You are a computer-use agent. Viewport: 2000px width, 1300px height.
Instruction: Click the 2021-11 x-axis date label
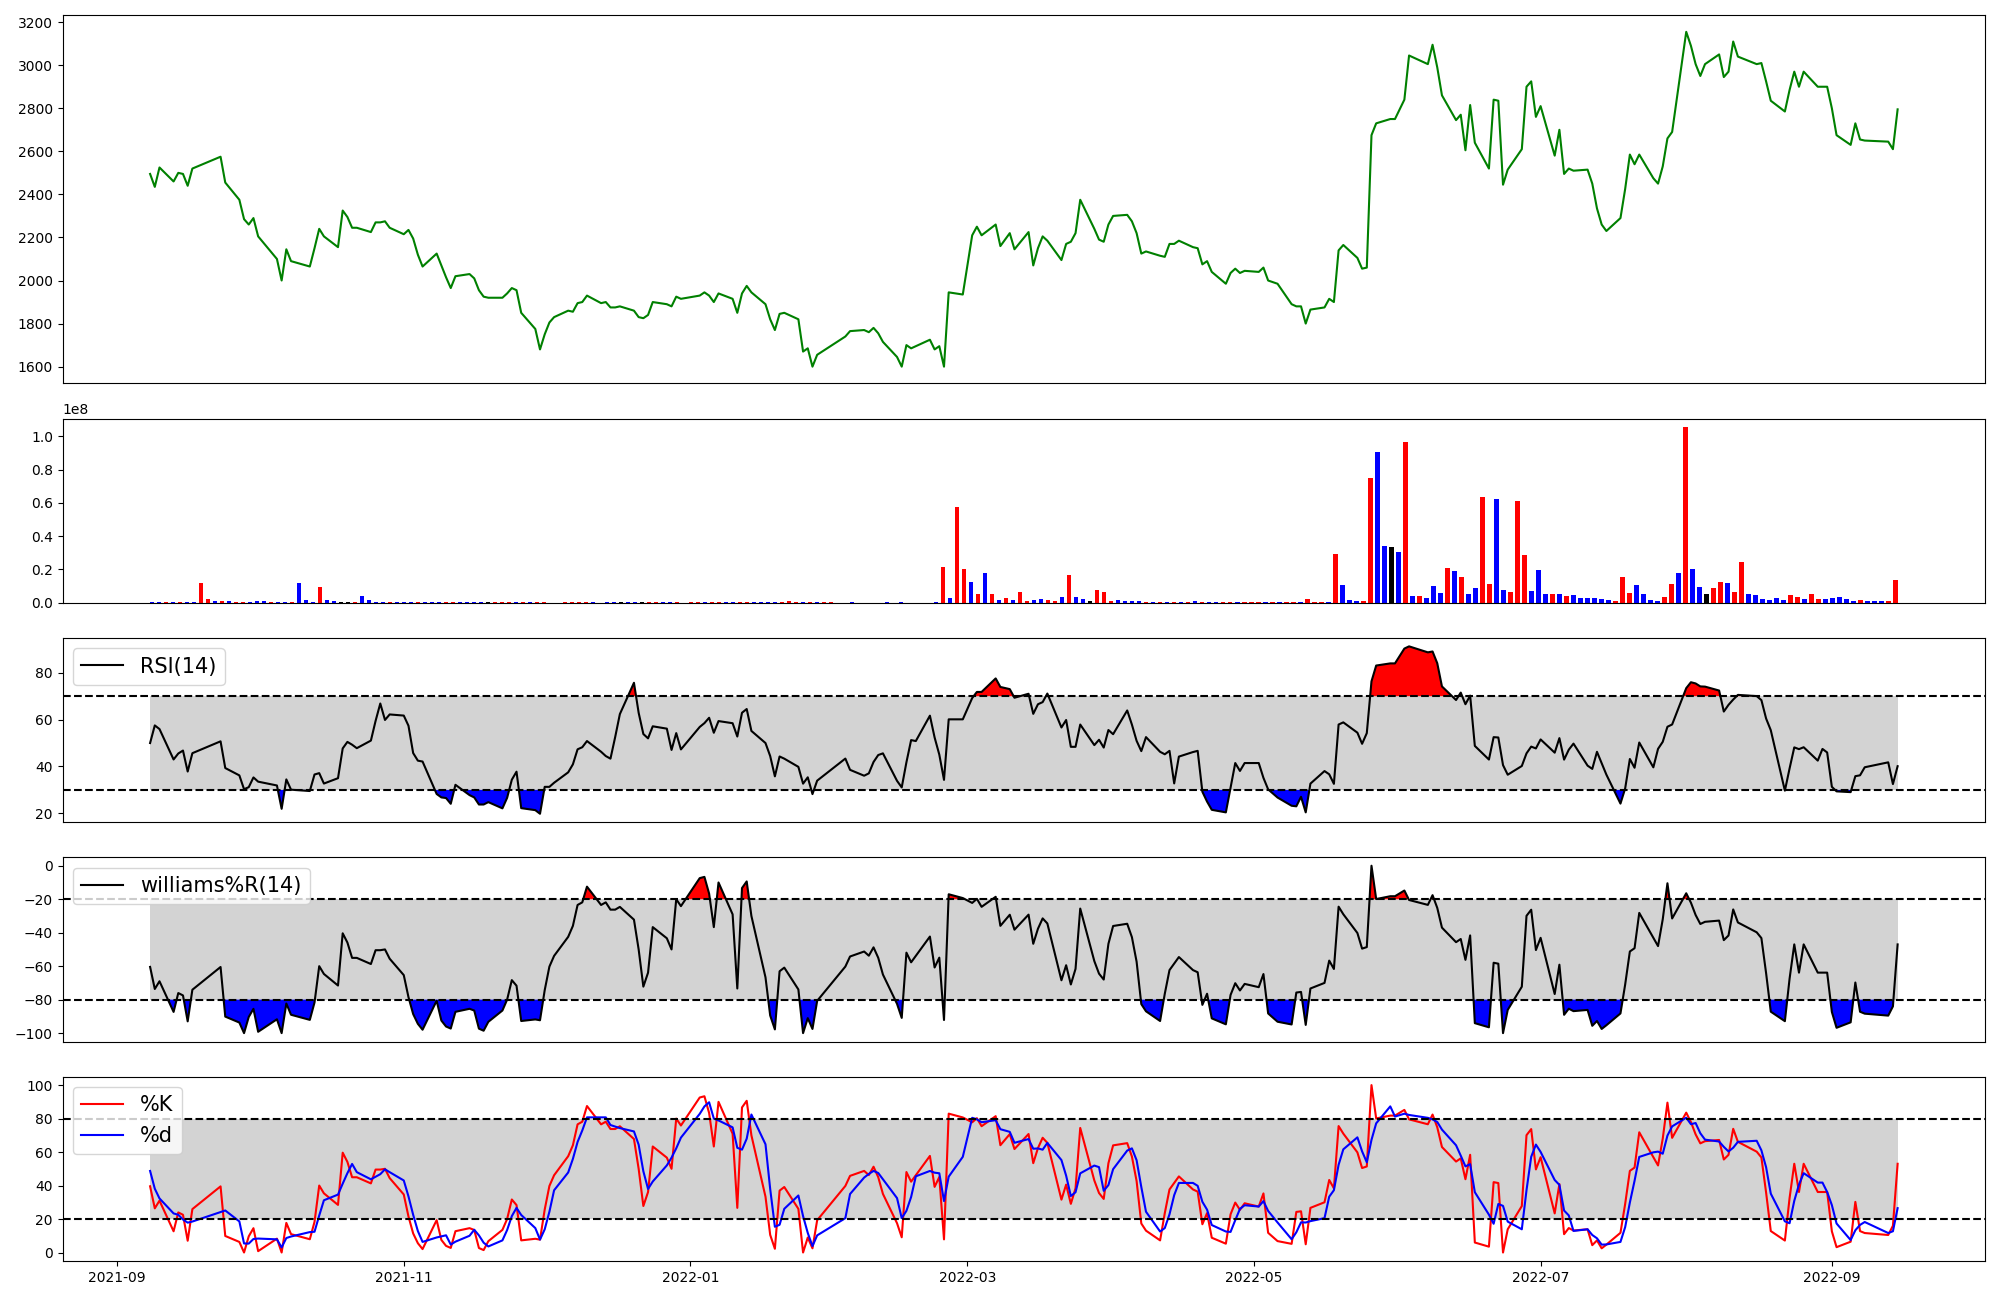(x=404, y=1277)
